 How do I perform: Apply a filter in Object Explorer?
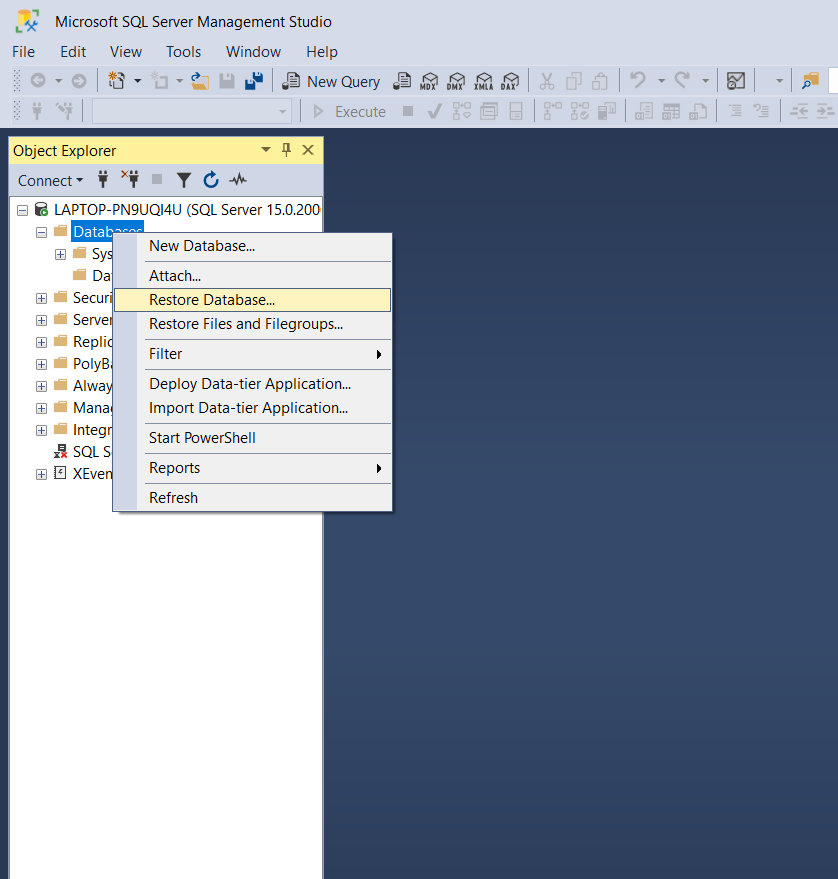click(184, 181)
